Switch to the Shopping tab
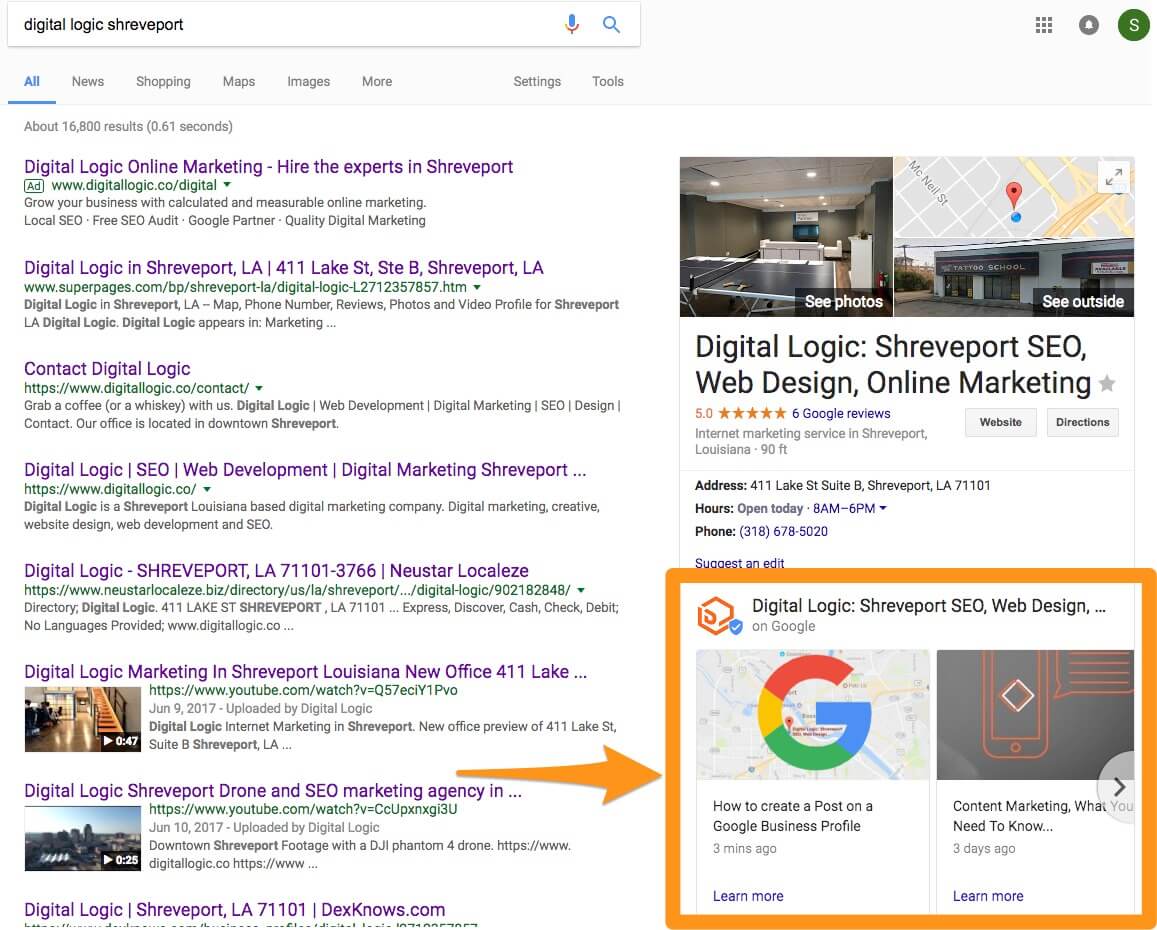1157x930 pixels. 163,81
